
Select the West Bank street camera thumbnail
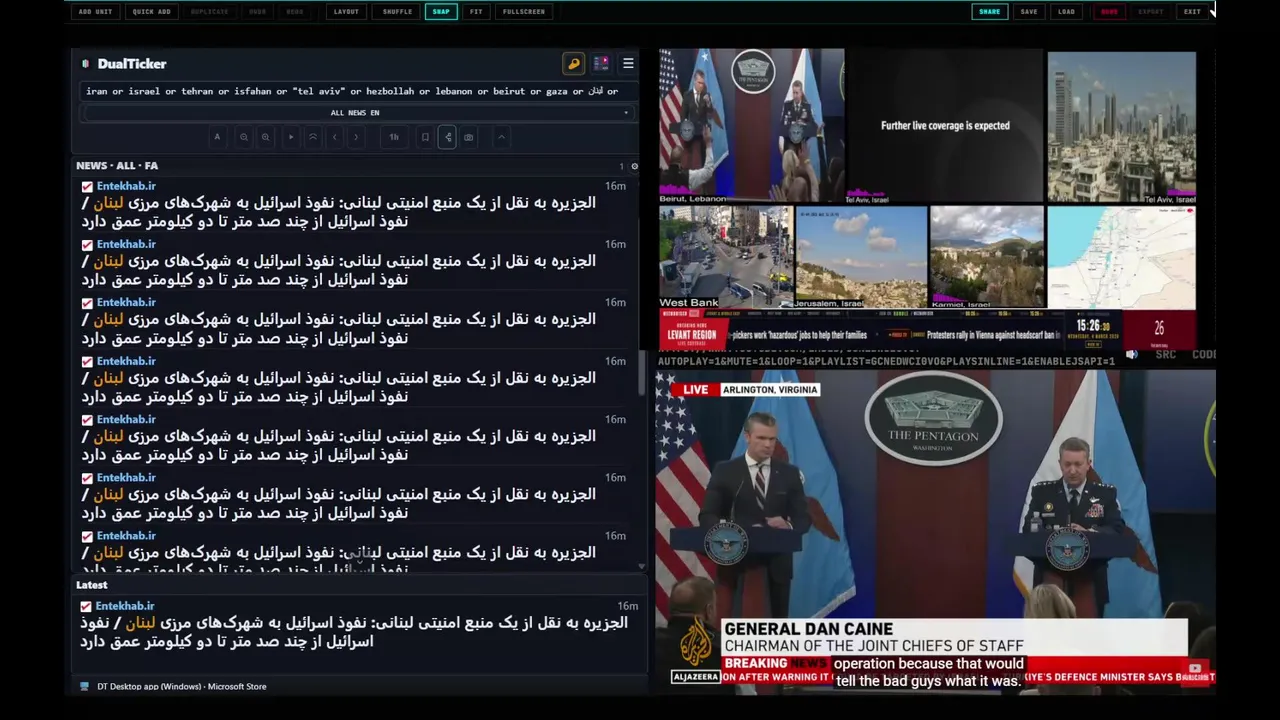click(x=725, y=257)
